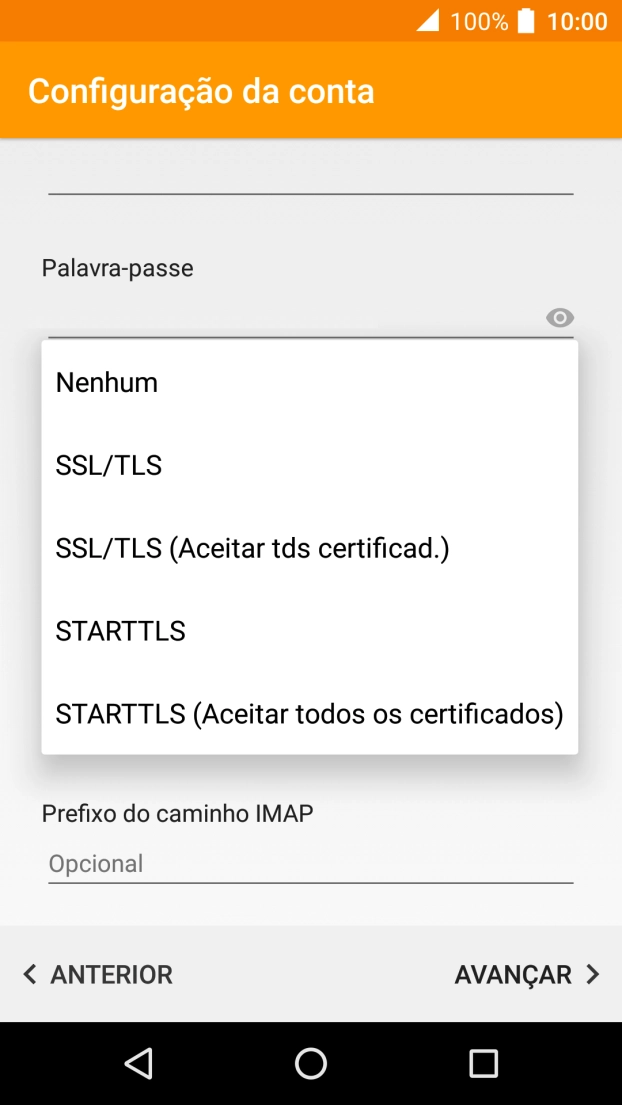622x1105 pixels.
Task: Tap the Configuração da conta header
Action: (202, 90)
